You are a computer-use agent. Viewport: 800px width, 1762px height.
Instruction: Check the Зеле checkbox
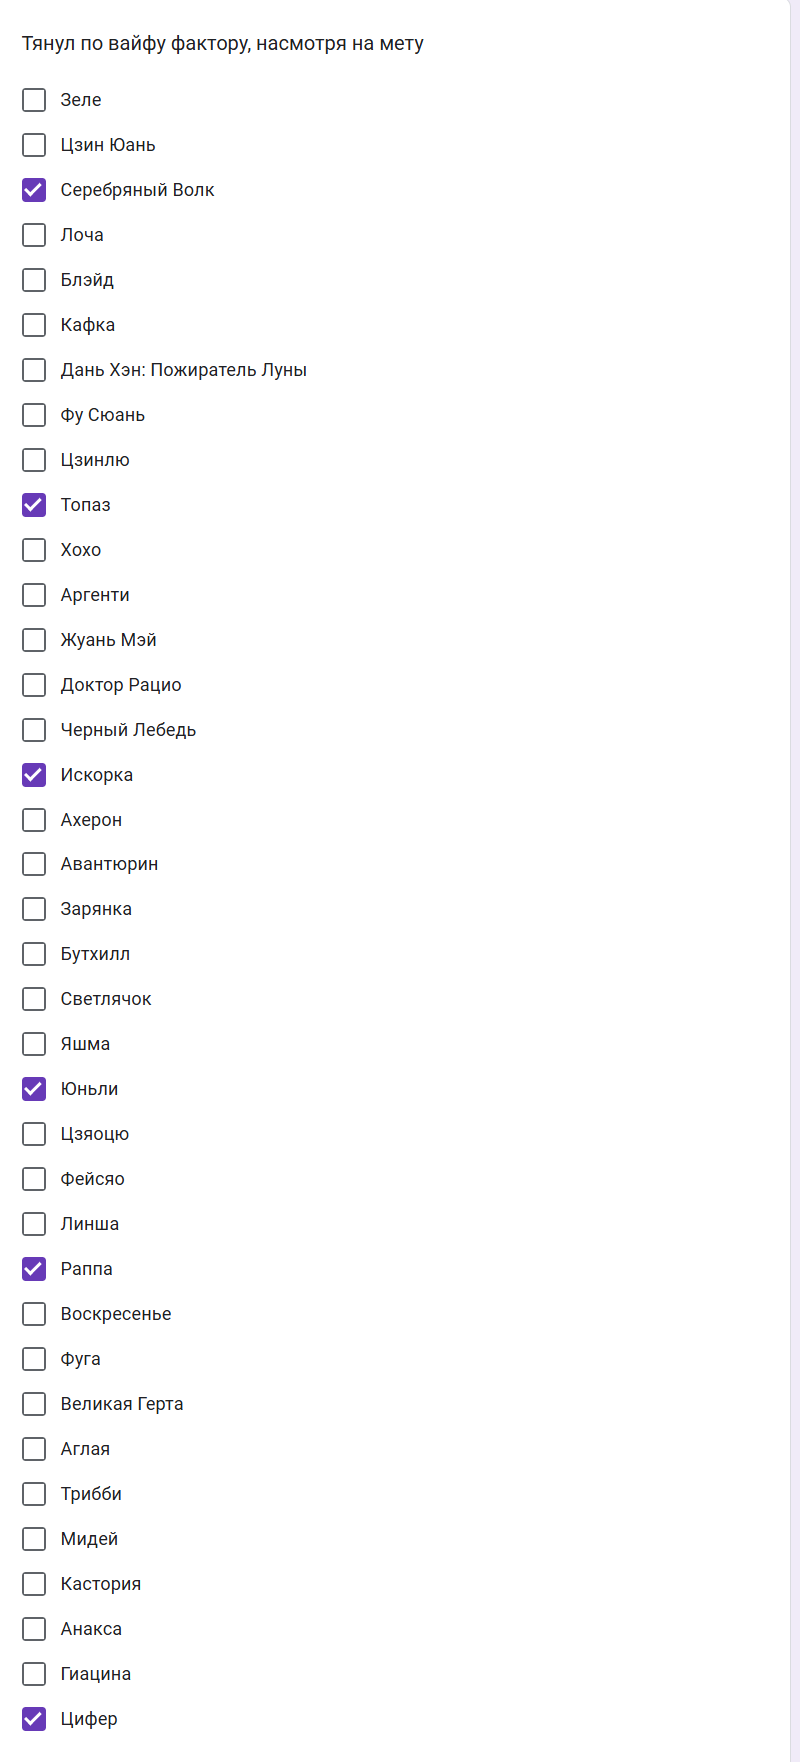(34, 100)
